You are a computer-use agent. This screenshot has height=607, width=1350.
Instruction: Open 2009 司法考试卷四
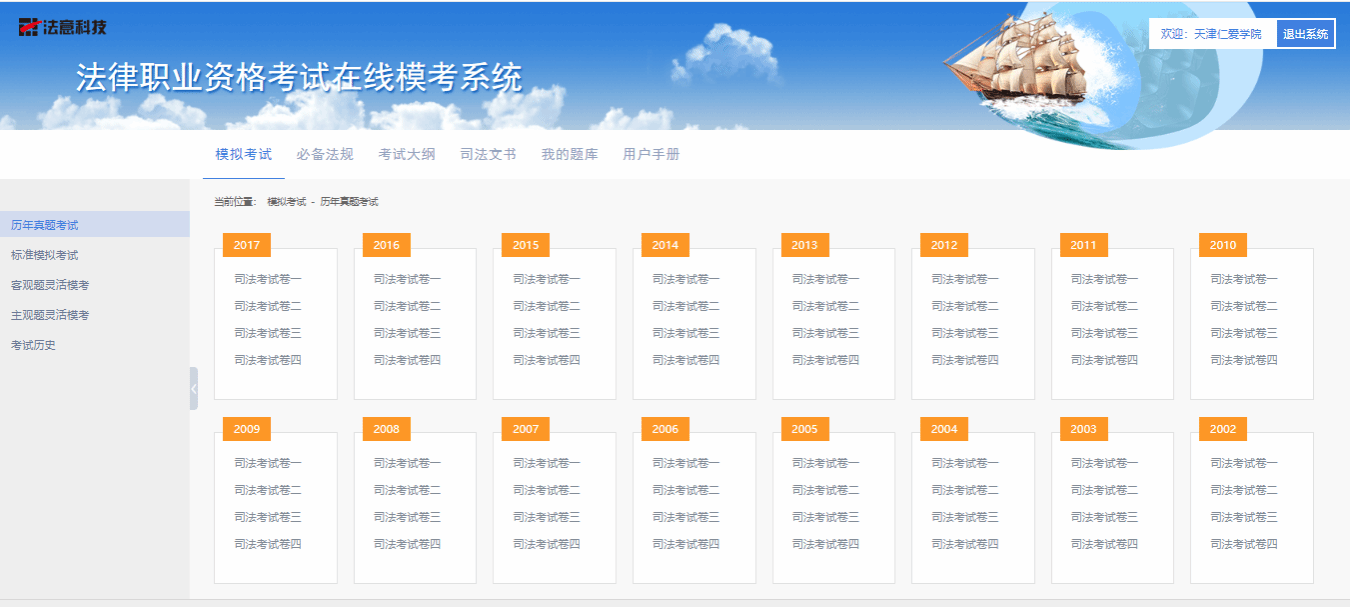point(268,544)
